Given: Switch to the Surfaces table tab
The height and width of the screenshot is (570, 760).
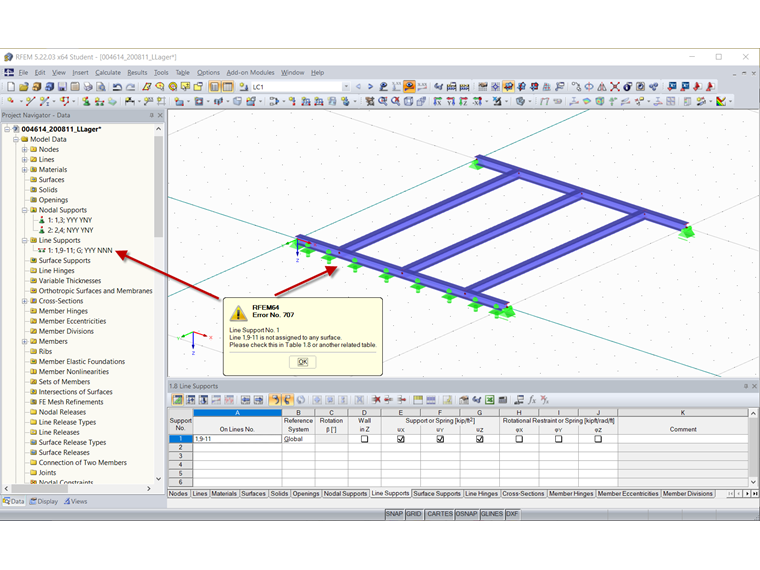Looking at the screenshot, I should 253,493.
